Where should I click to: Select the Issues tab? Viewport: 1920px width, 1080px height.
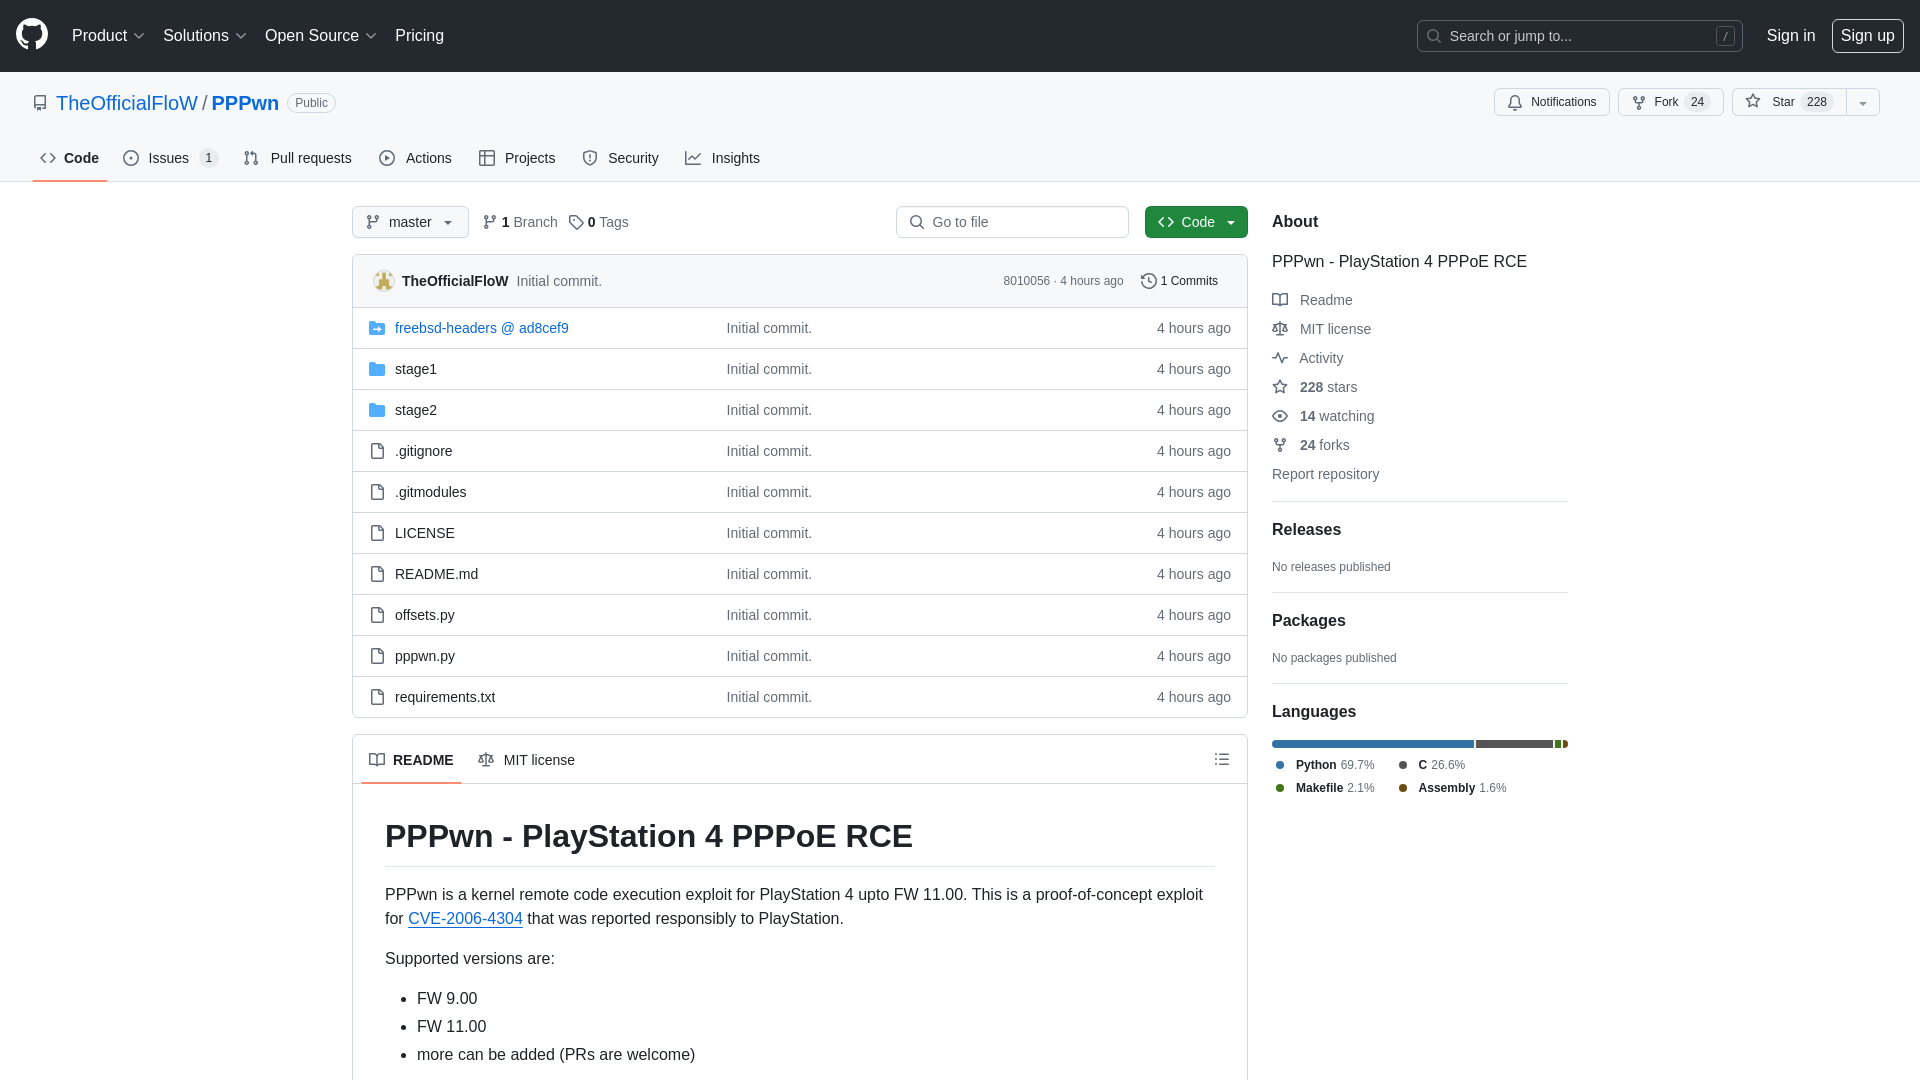point(169,157)
